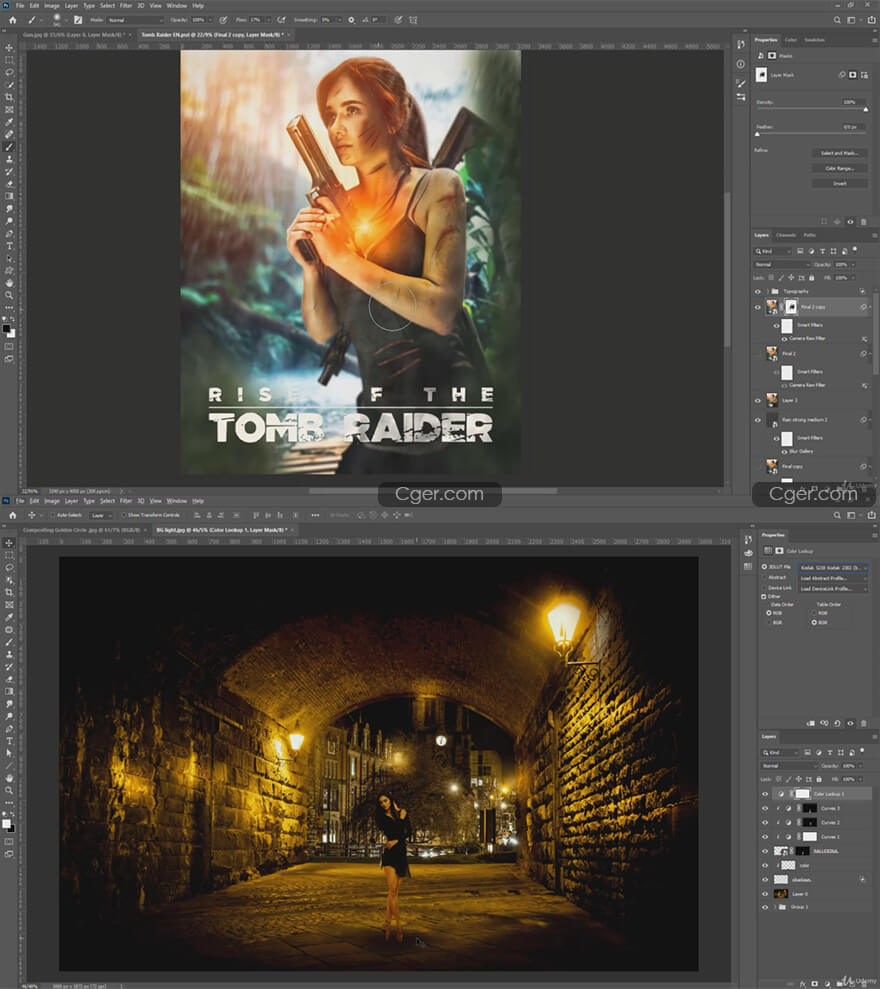Switch to Channels tab in top window
Screen dimensions: 880x989
pos(785,235)
